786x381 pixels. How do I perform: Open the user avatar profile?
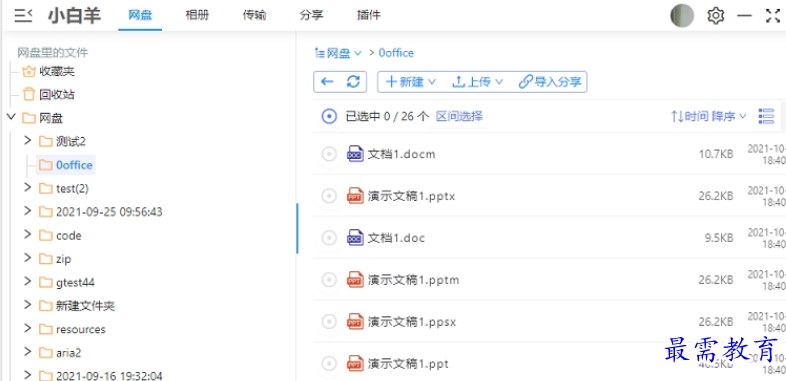(x=682, y=16)
